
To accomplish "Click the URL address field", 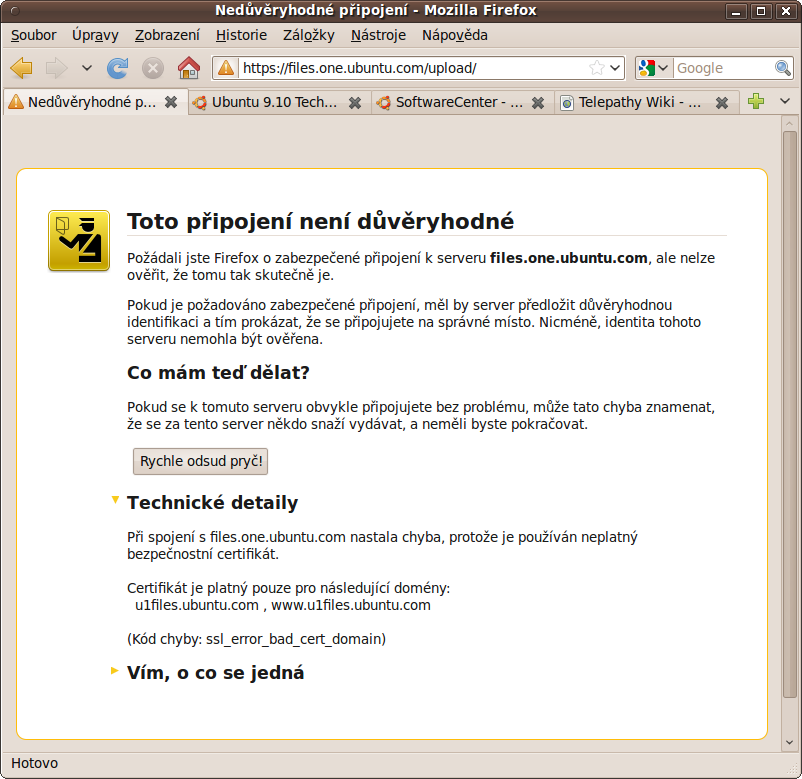I will 410,68.
